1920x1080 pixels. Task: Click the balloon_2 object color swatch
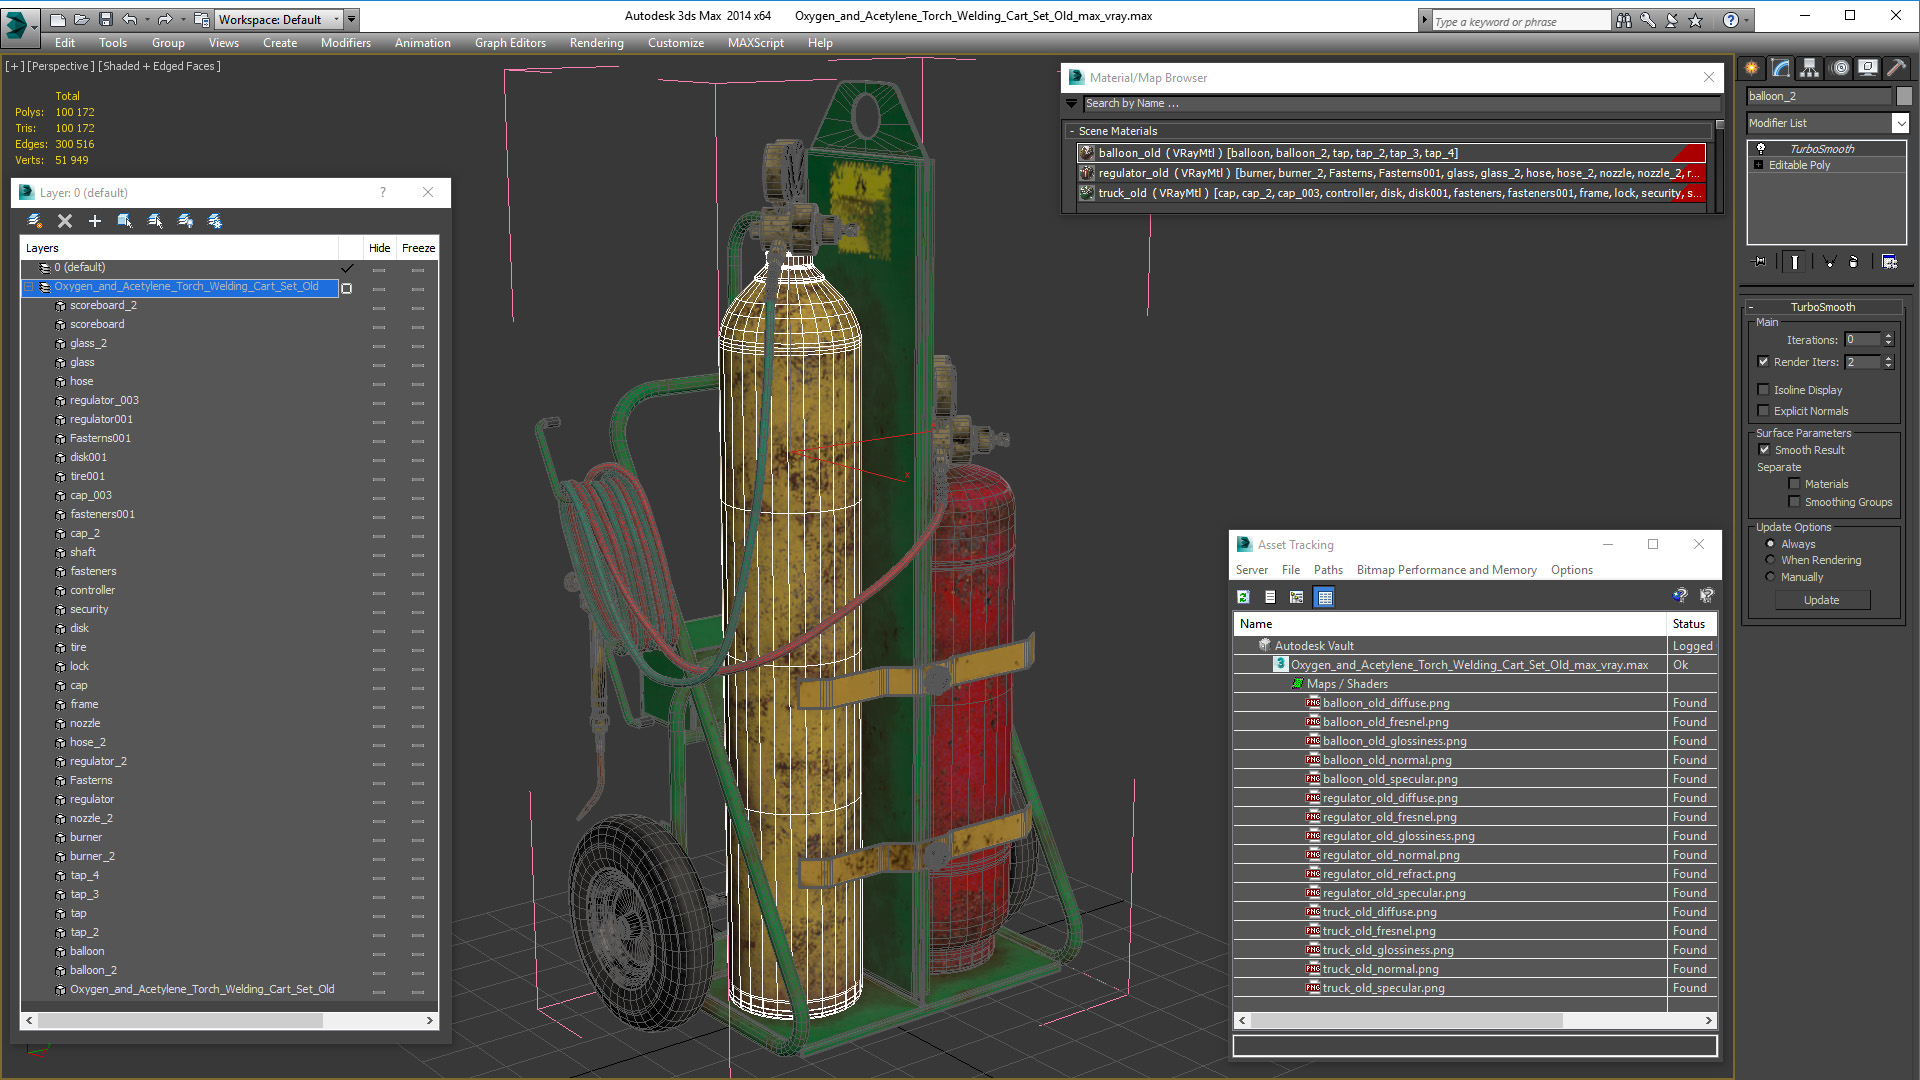click(1904, 96)
